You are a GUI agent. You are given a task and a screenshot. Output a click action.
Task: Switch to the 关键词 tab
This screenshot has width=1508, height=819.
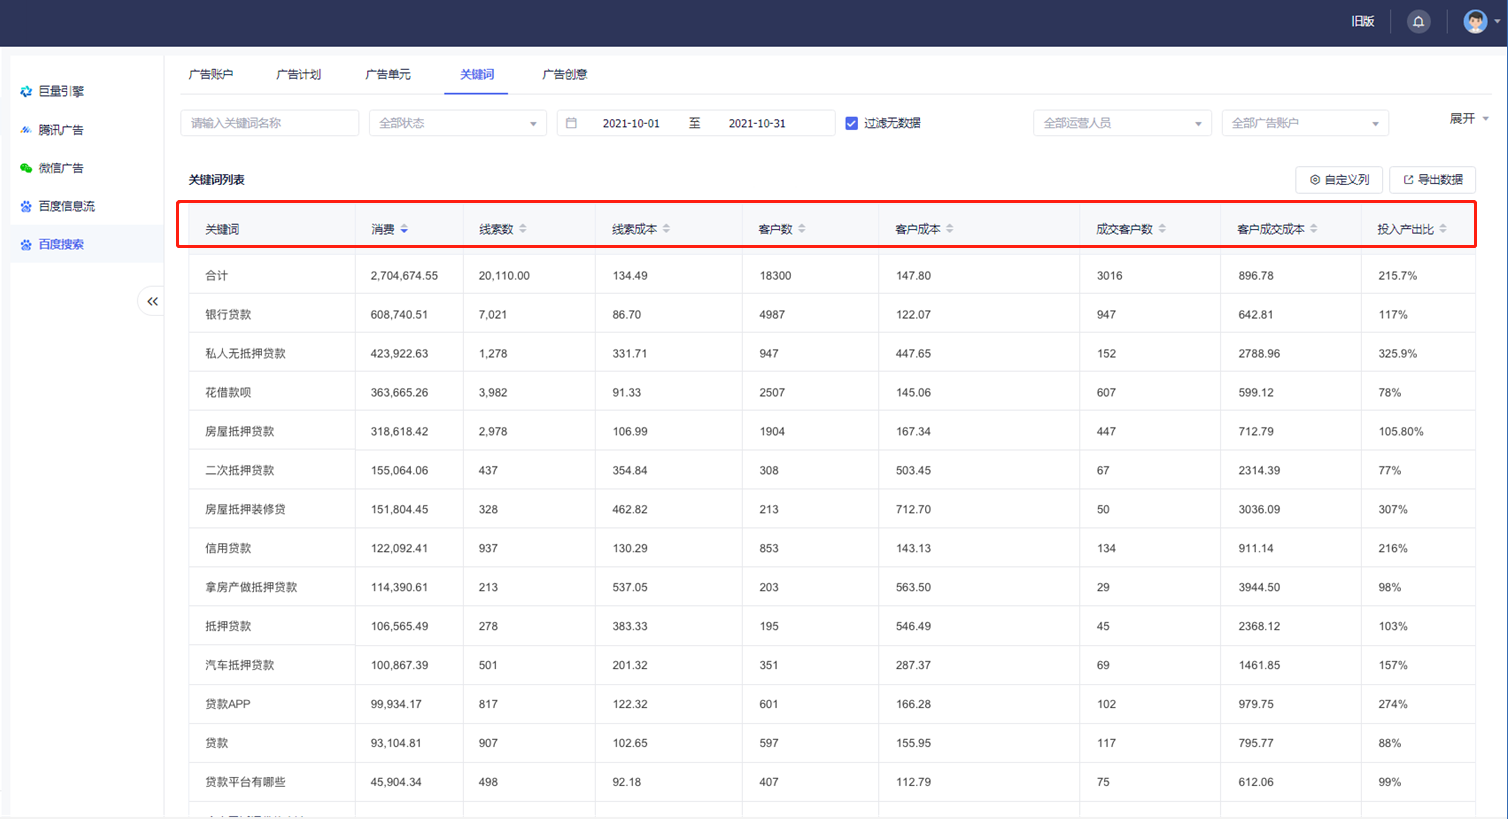(477, 74)
